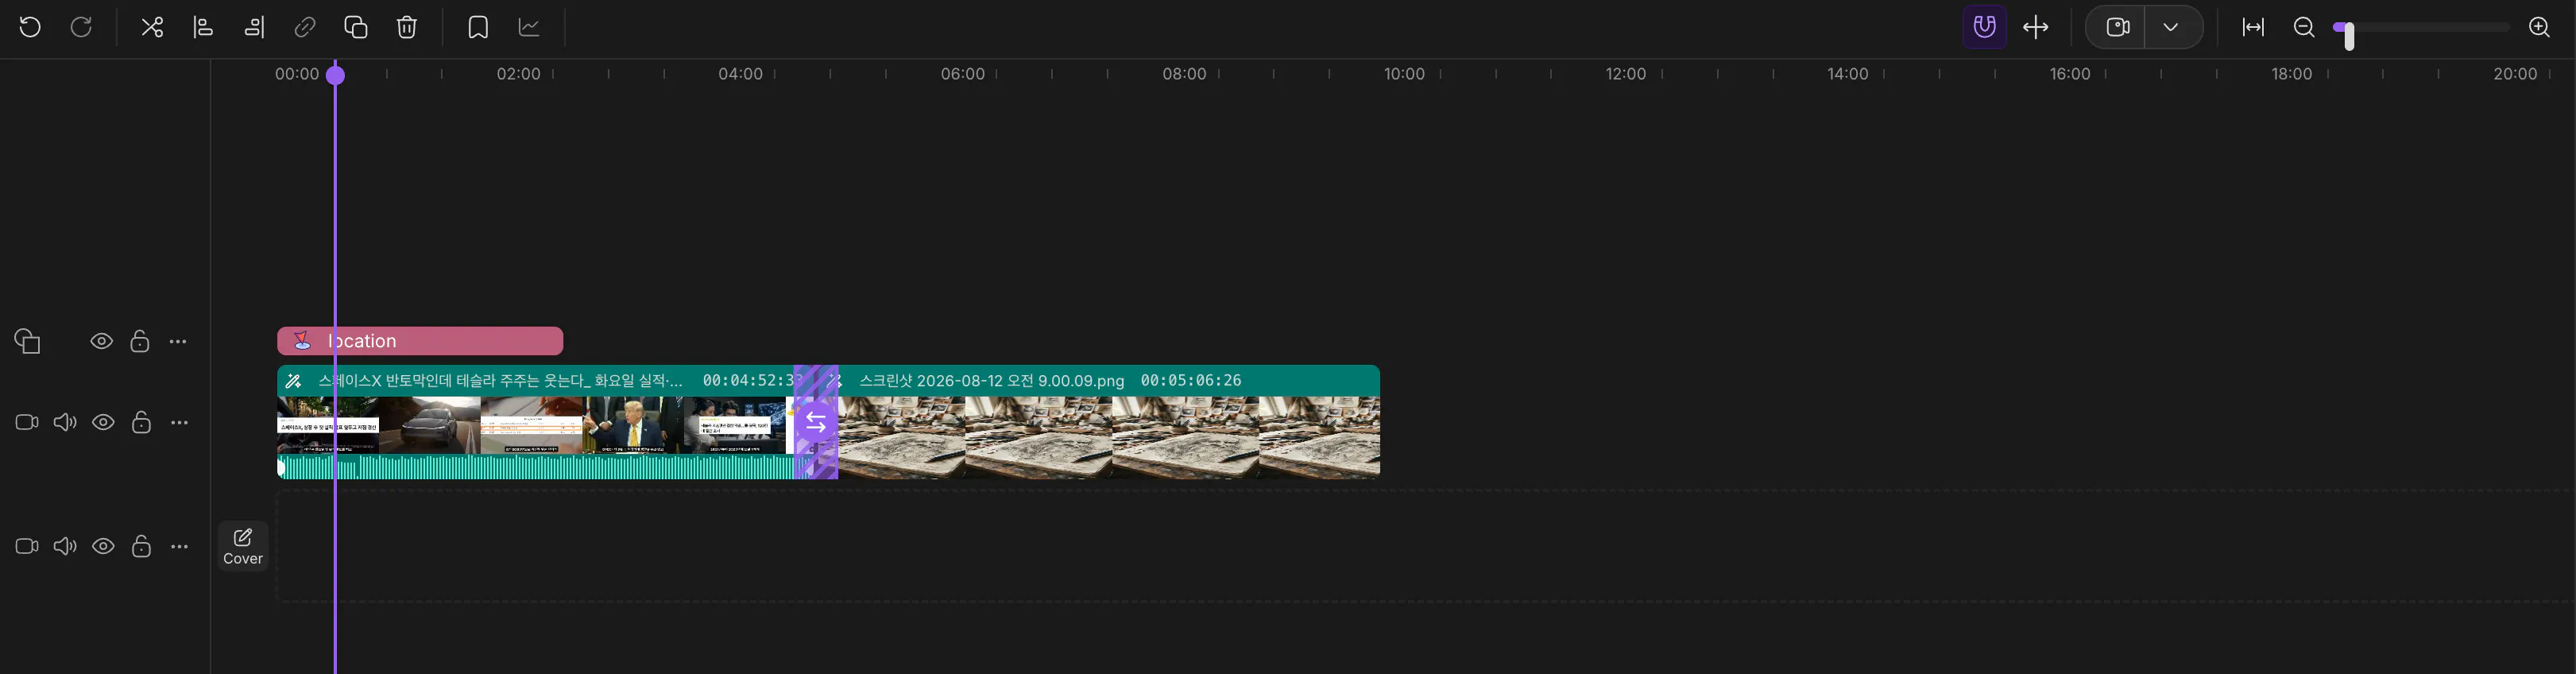Viewport: 2576px width, 674px height.
Task: Toggle magnetic snapping on the timeline
Action: pos(1984,27)
